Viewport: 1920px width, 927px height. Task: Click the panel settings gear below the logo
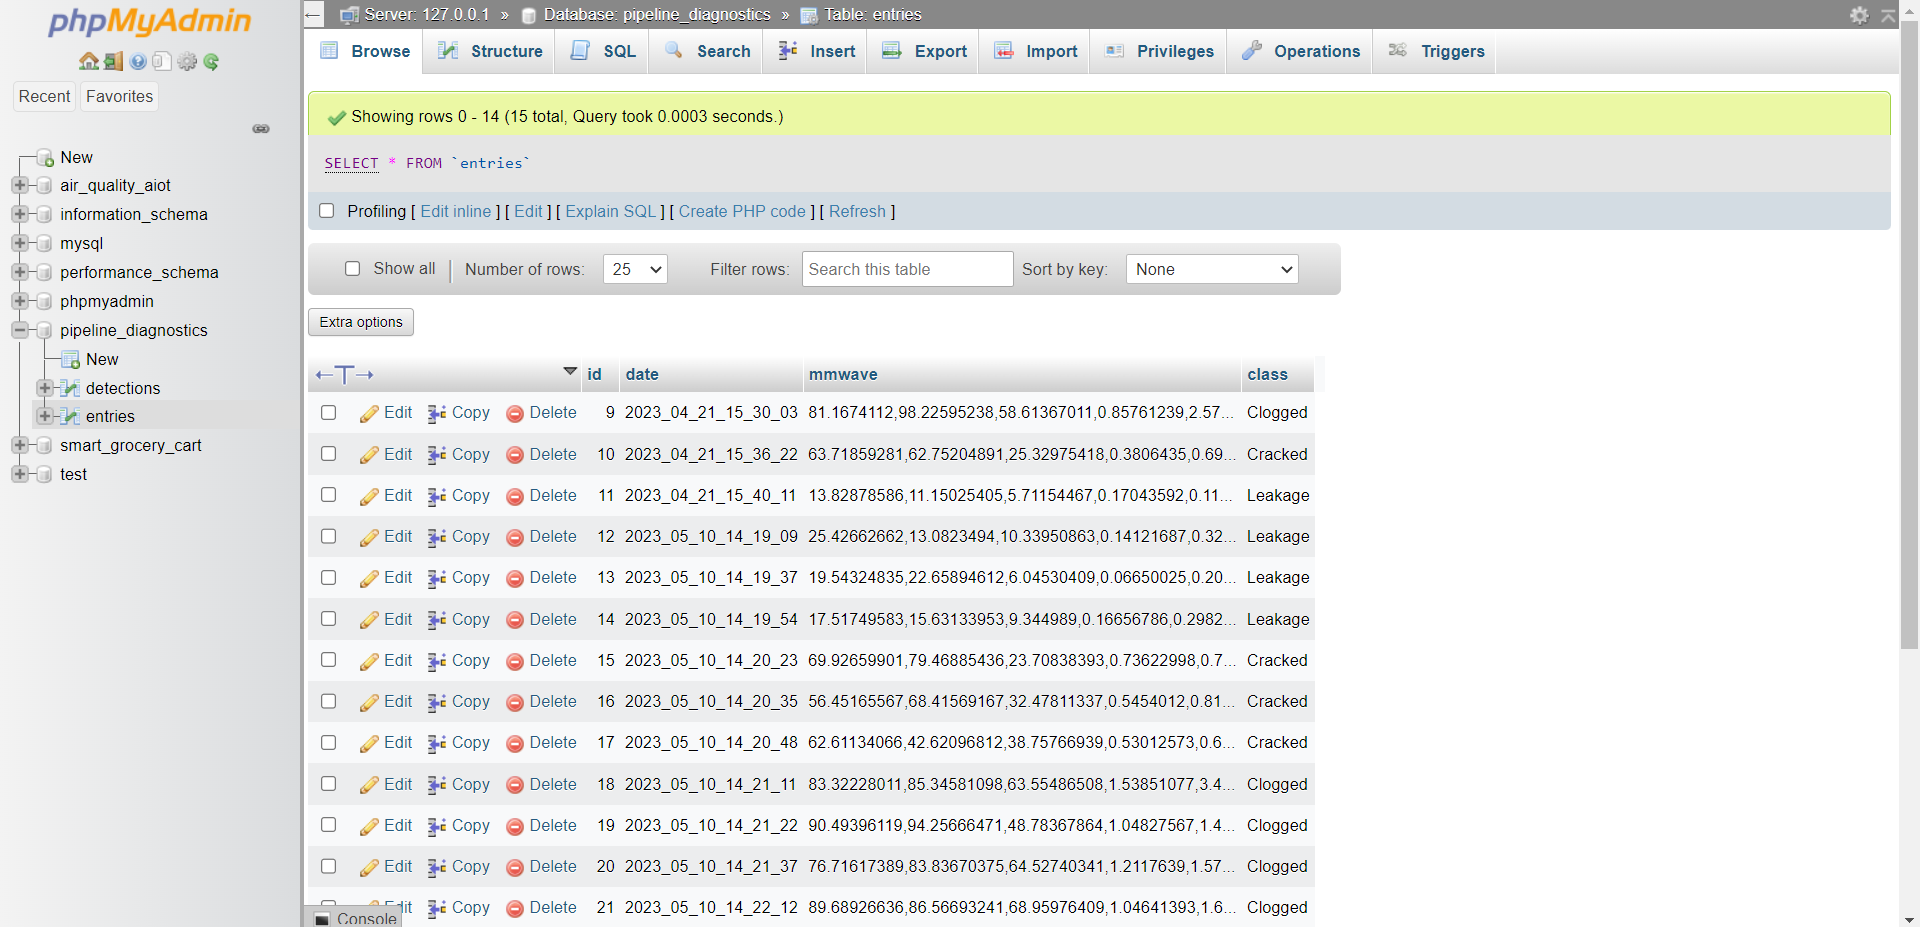pyautogui.click(x=187, y=61)
